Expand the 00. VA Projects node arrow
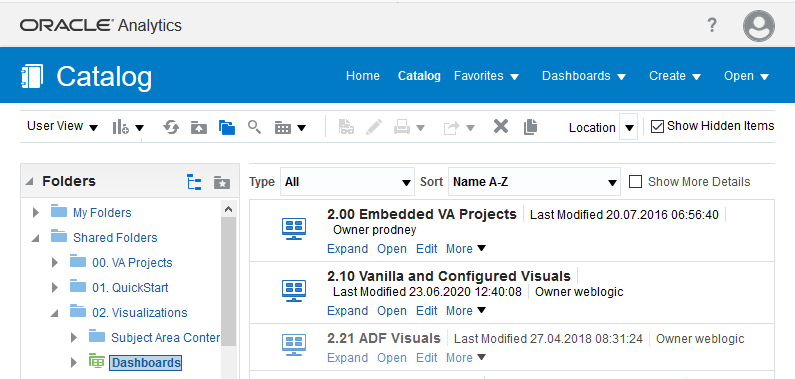 pyautogui.click(x=54, y=263)
